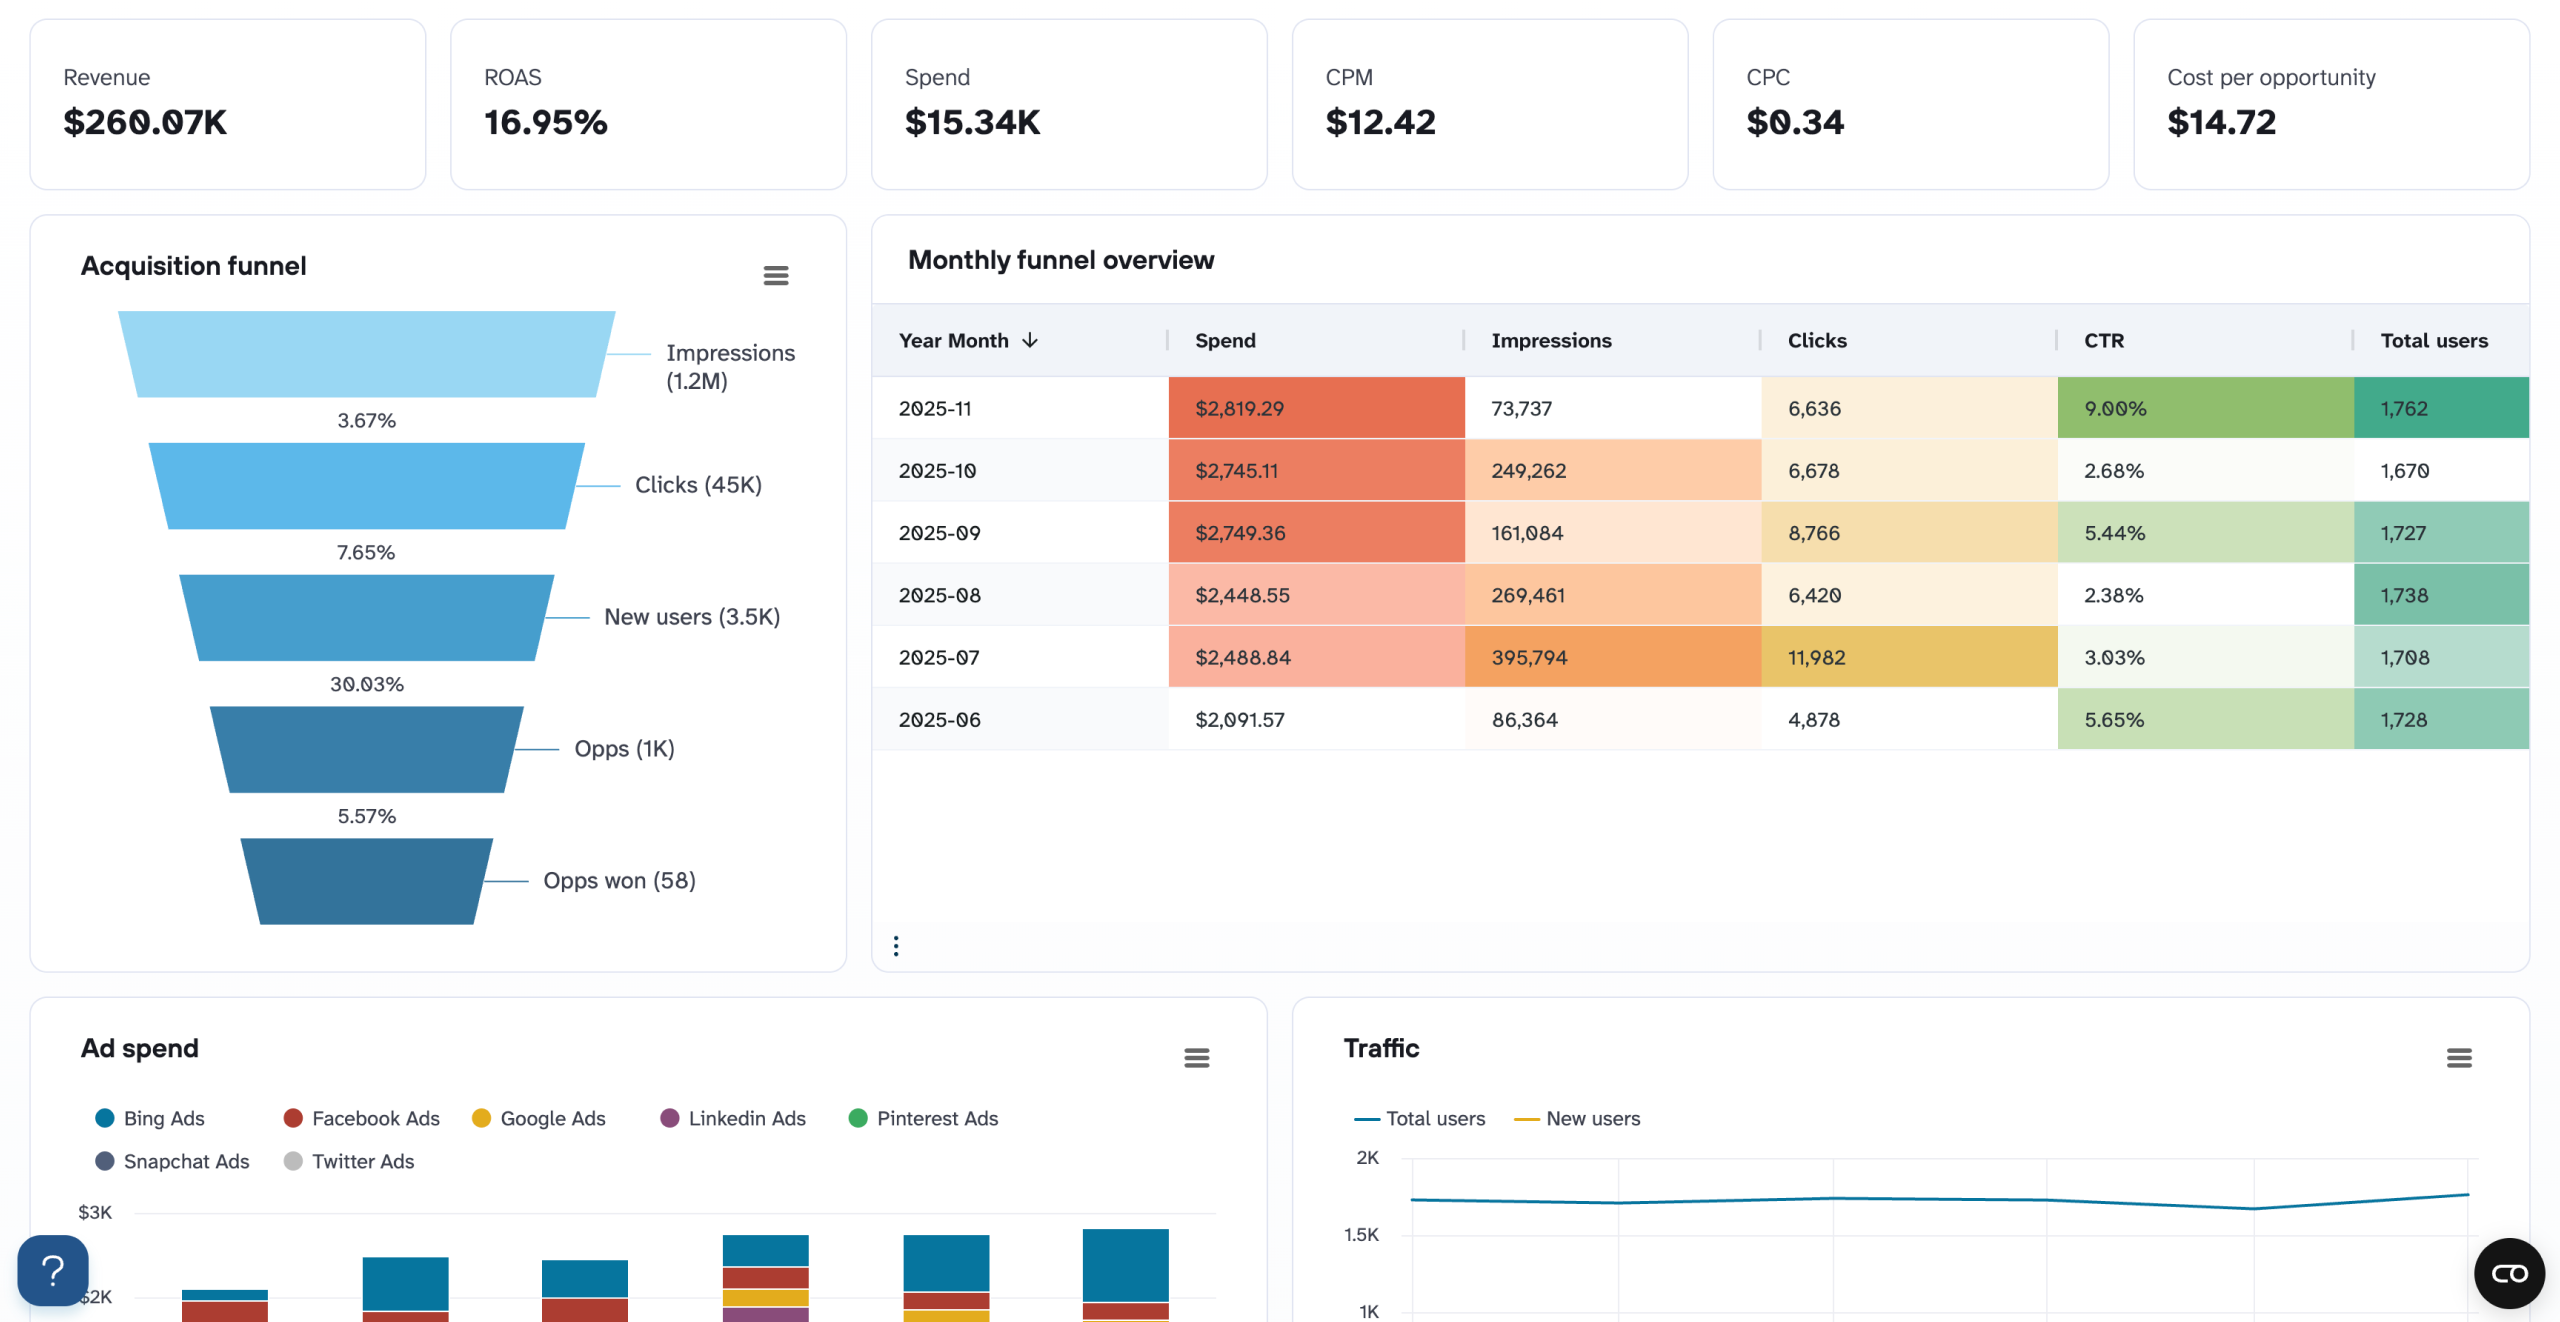
Task: Sort table by Clicks column header
Action: pos(1908,340)
